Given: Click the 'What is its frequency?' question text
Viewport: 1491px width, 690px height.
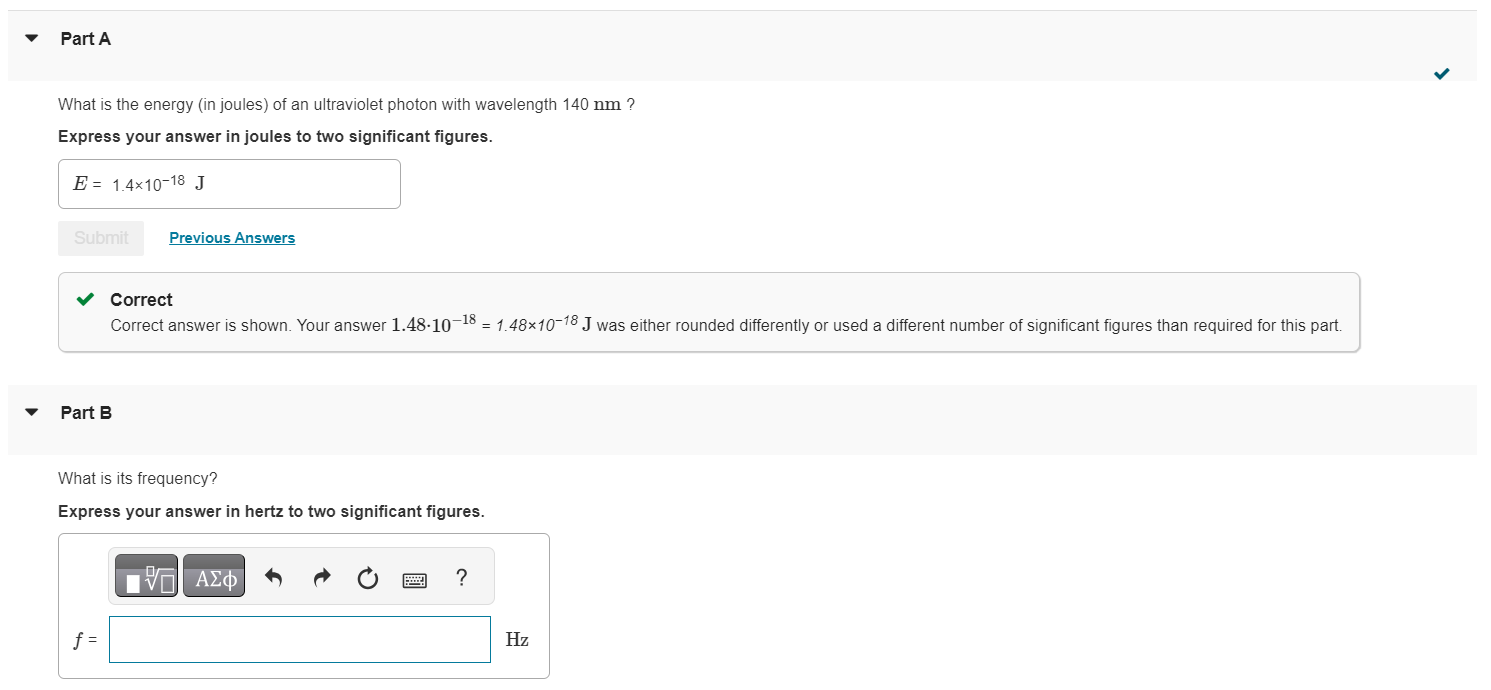Looking at the screenshot, I should click(138, 478).
